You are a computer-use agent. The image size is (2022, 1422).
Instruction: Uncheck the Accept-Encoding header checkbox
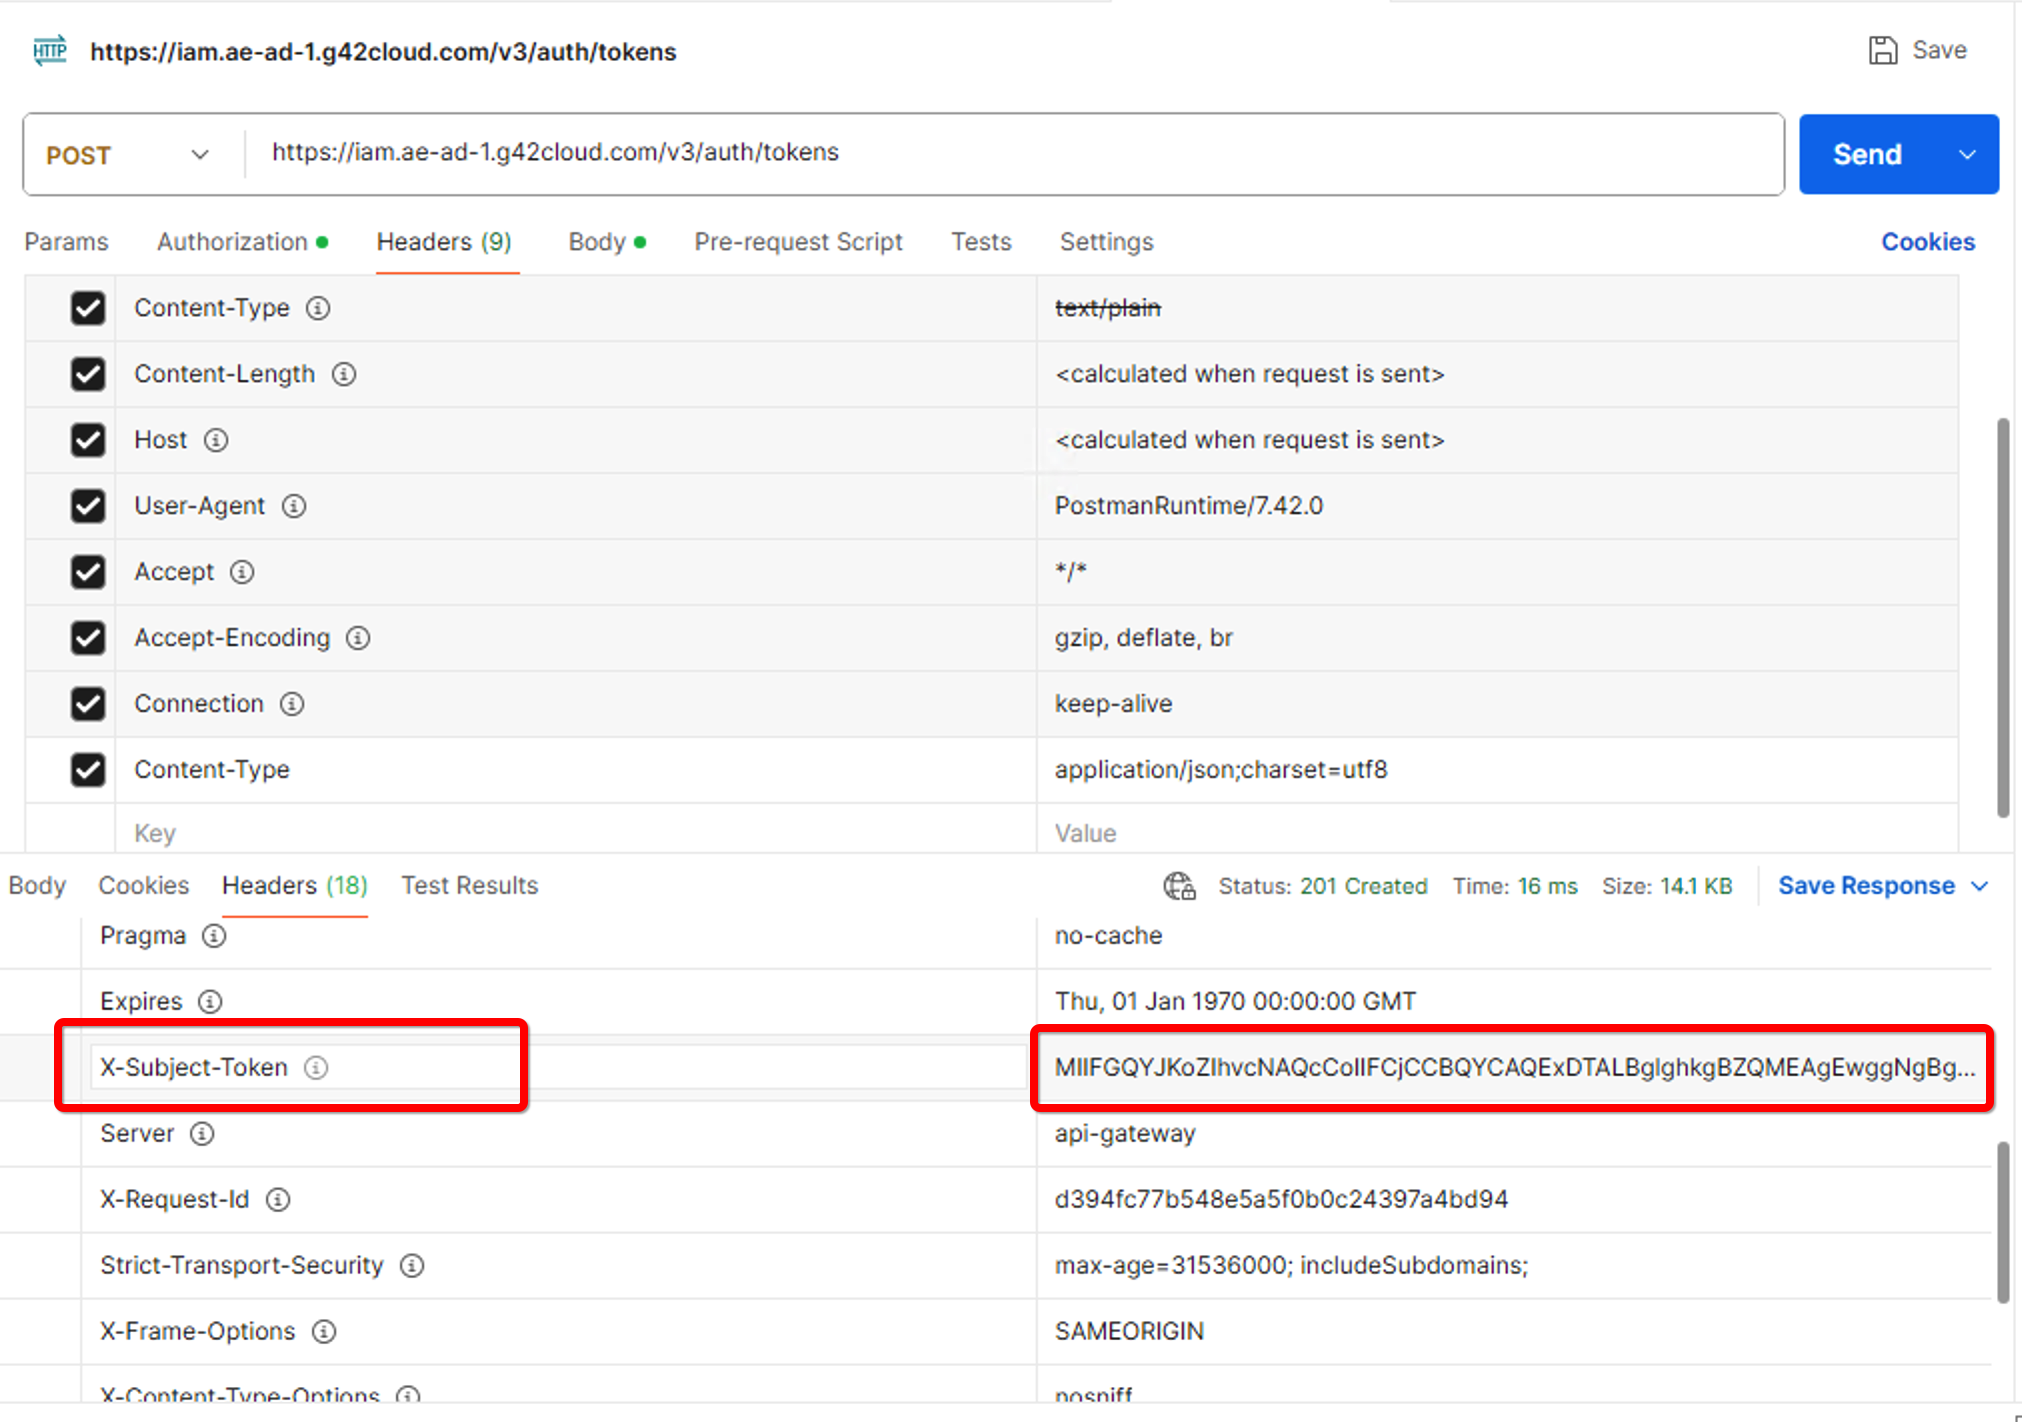point(88,638)
